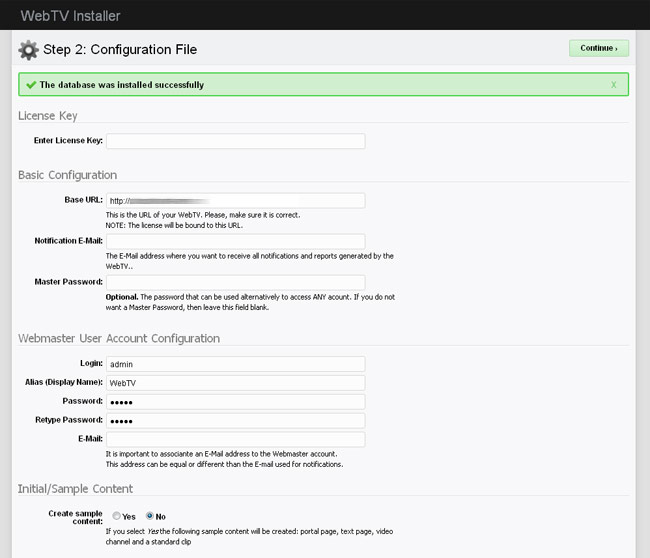The height and width of the screenshot is (558, 650).
Task: Focus the Notification E-Mail field
Action: point(235,241)
